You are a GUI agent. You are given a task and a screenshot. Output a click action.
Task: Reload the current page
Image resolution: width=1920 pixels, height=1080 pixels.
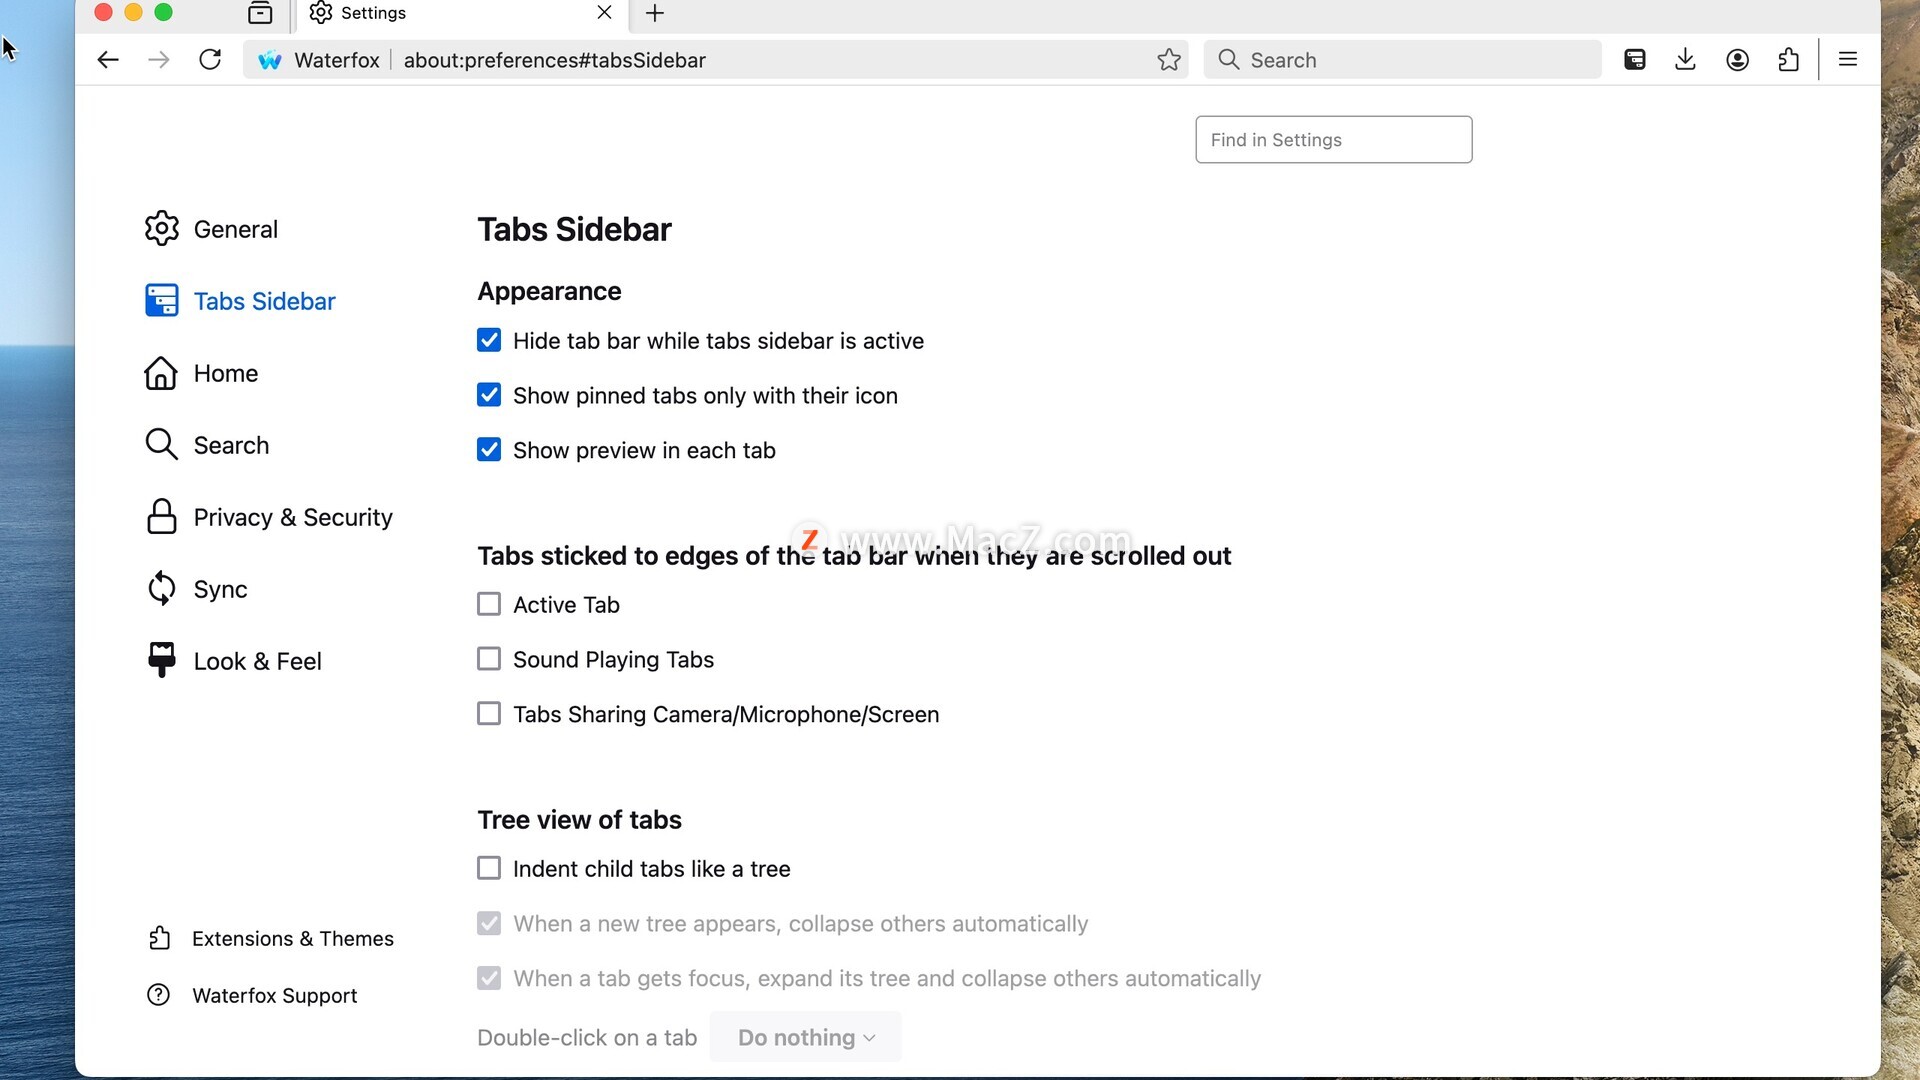210,60
